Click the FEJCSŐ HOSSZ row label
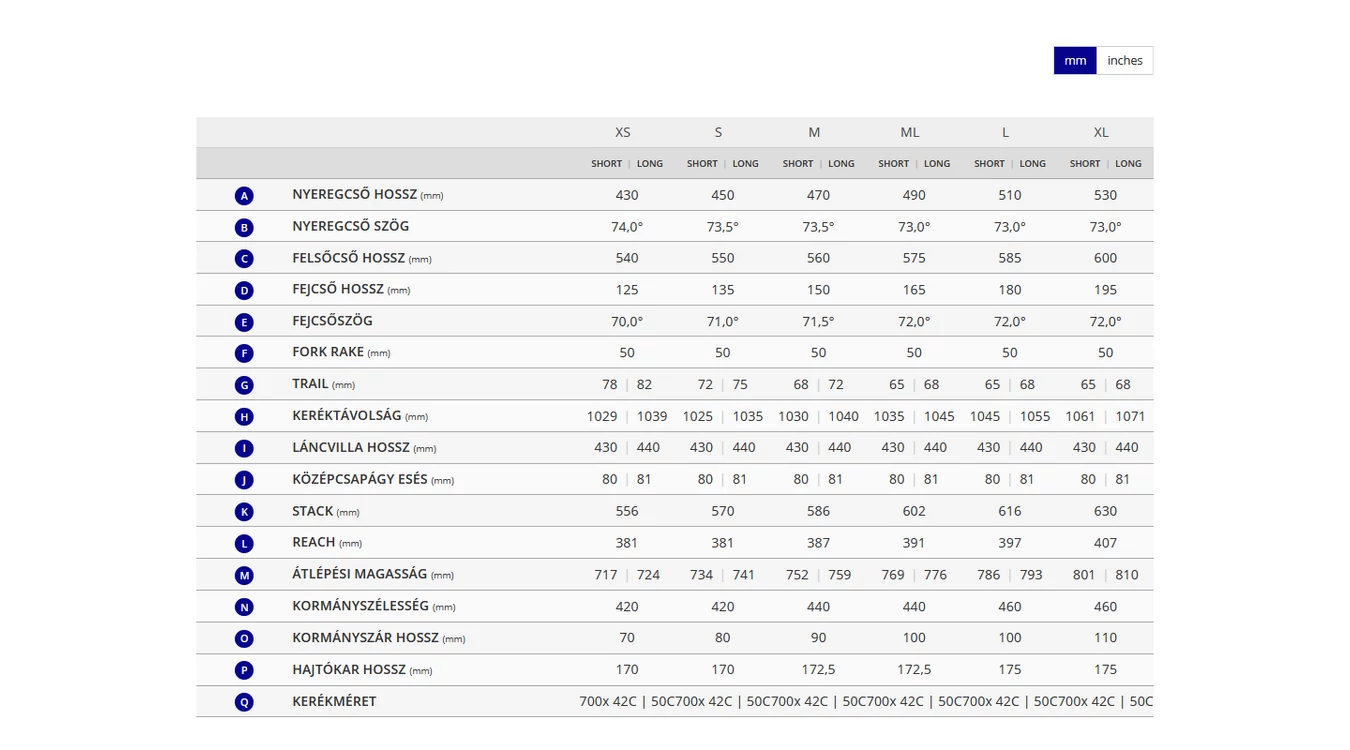The width and height of the screenshot is (1350, 750). tap(351, 289)
